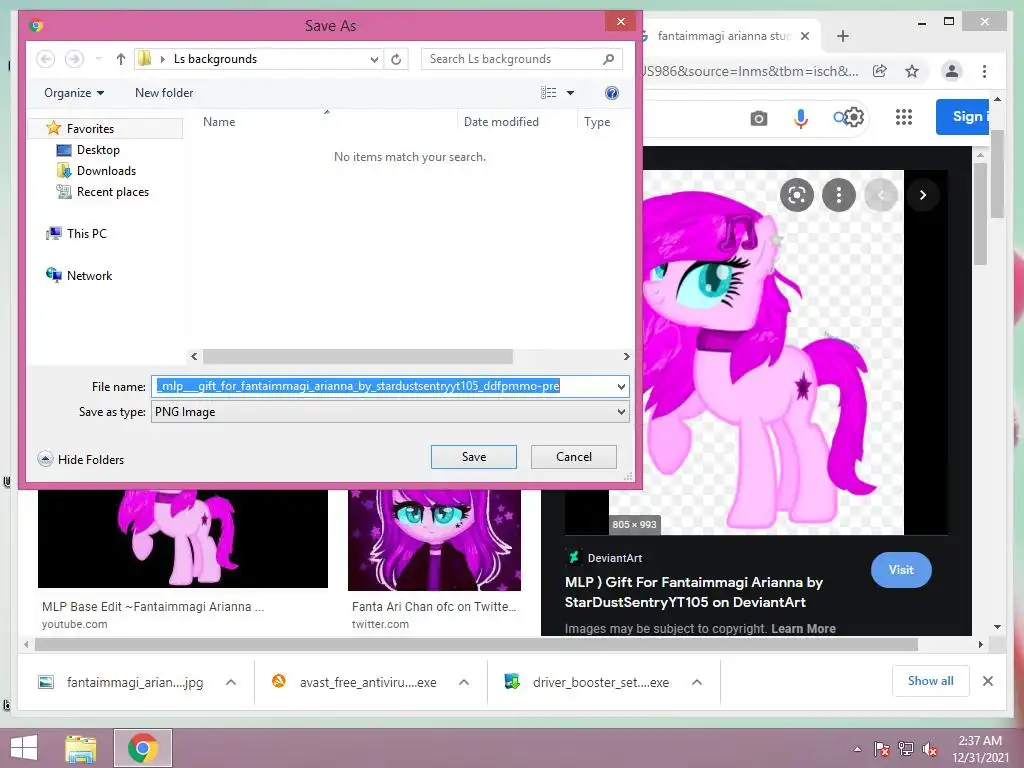Open the preview image three-dot options
The width and height of the screenshot is (1024, 768).
pyautogui.click(x=839, y=195)
